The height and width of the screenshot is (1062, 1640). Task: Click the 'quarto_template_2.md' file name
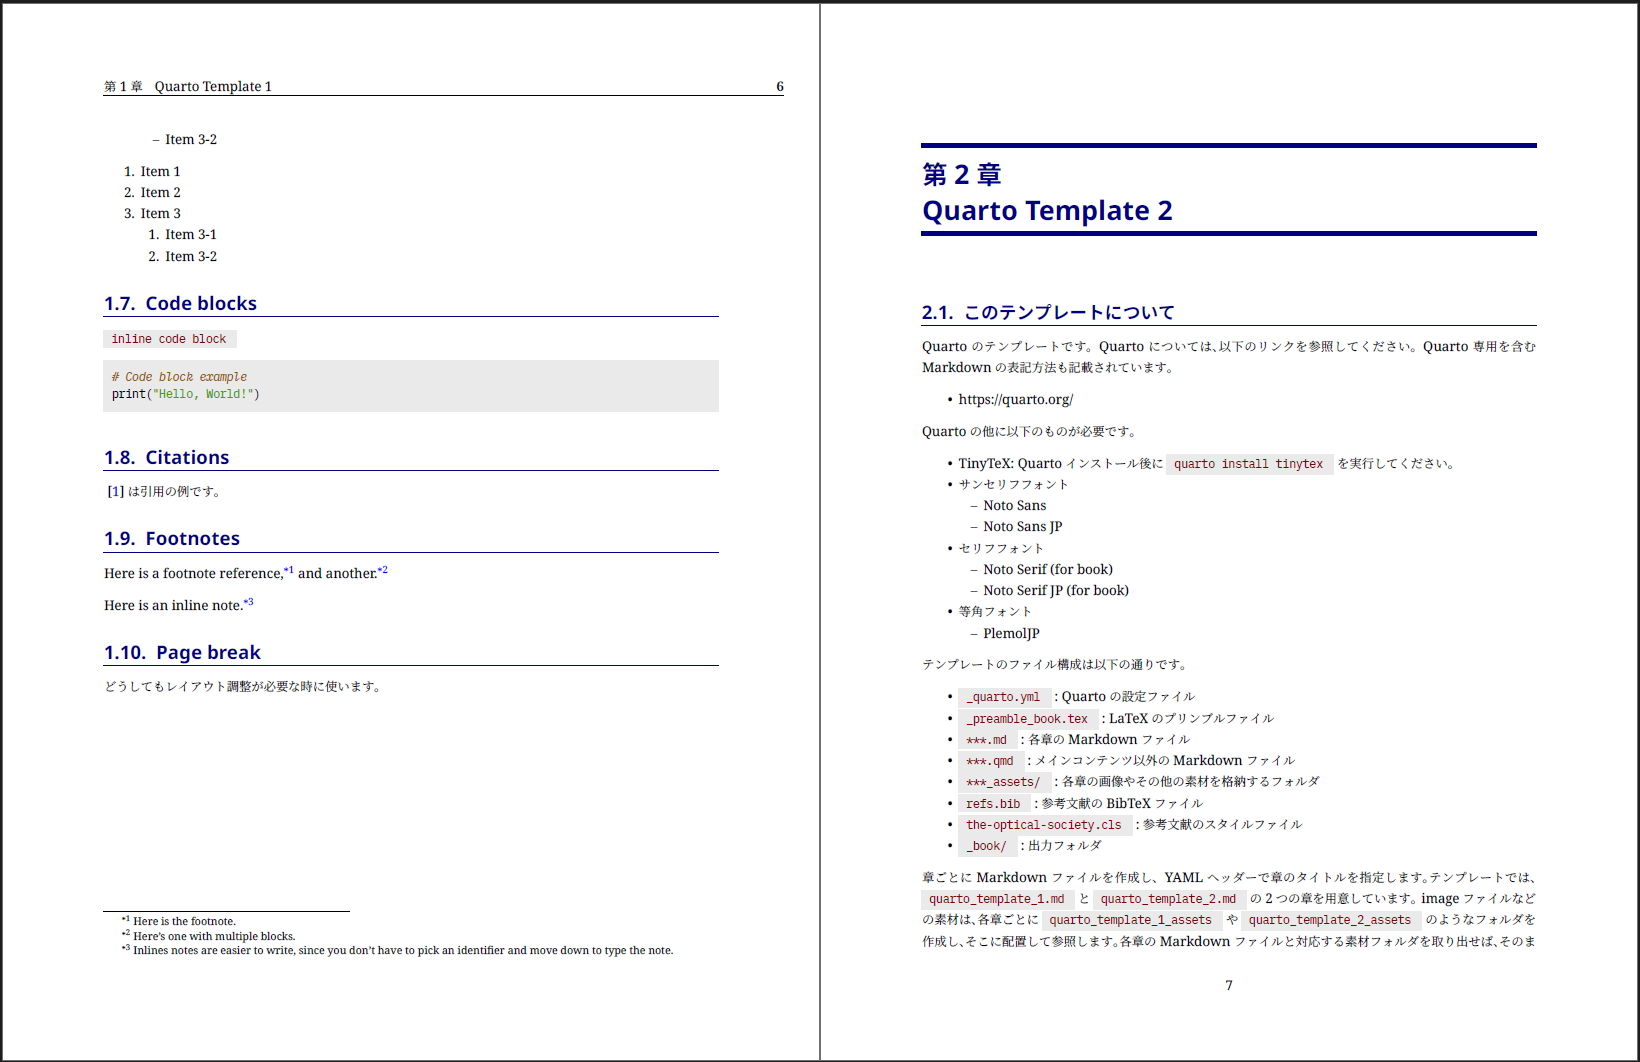point(1168,899)
